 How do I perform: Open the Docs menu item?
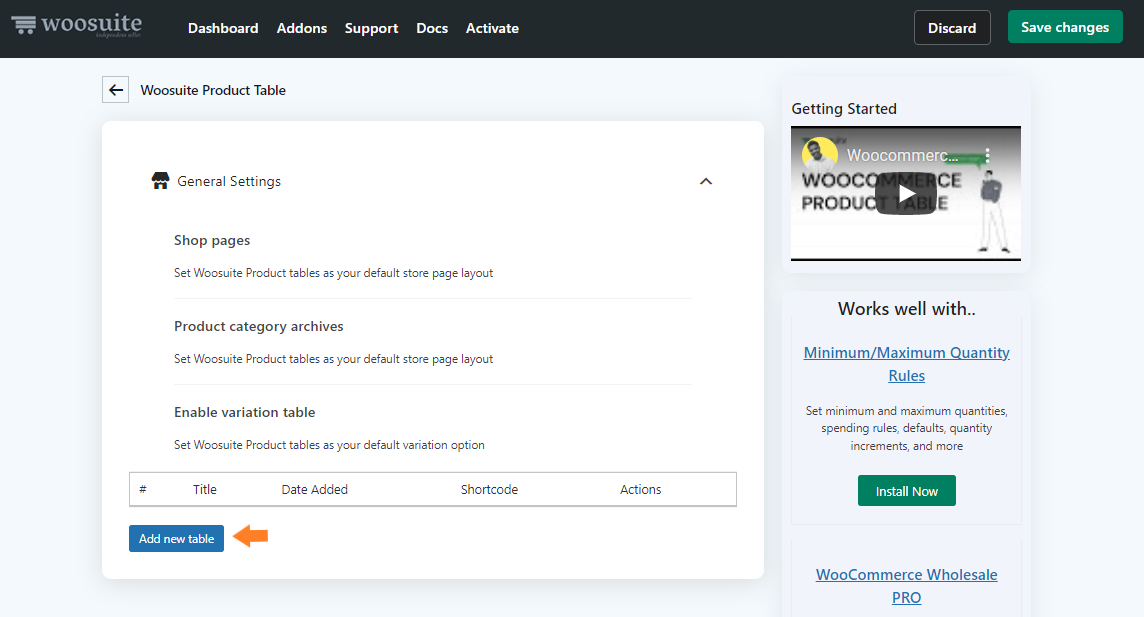[432, 28]
